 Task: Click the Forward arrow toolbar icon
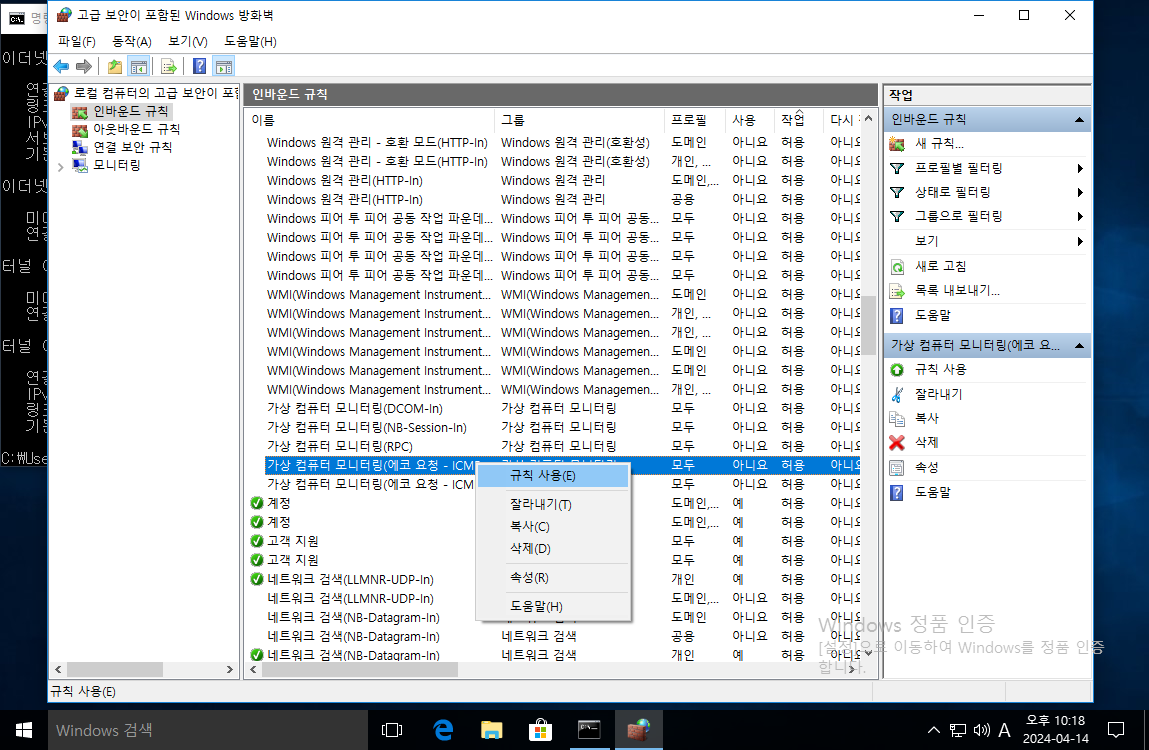[x=84, y=67]
